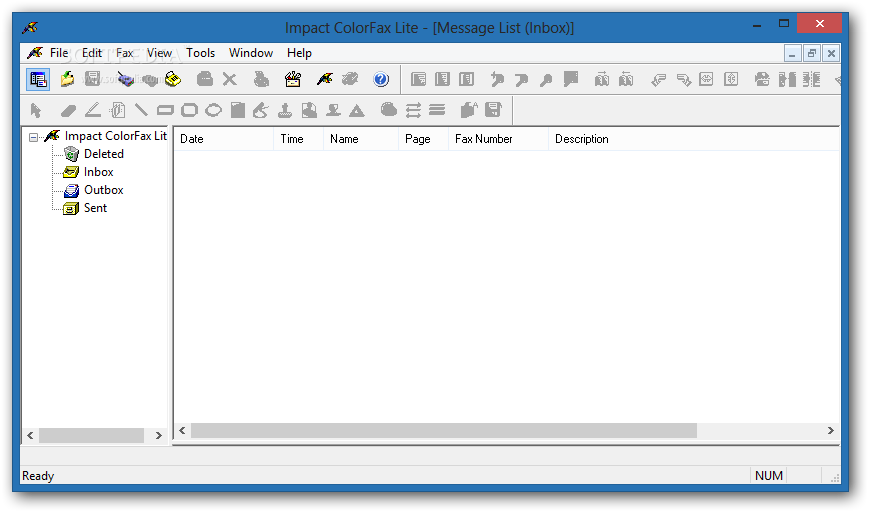Click the delete X toolbar icon

(229, 79)
